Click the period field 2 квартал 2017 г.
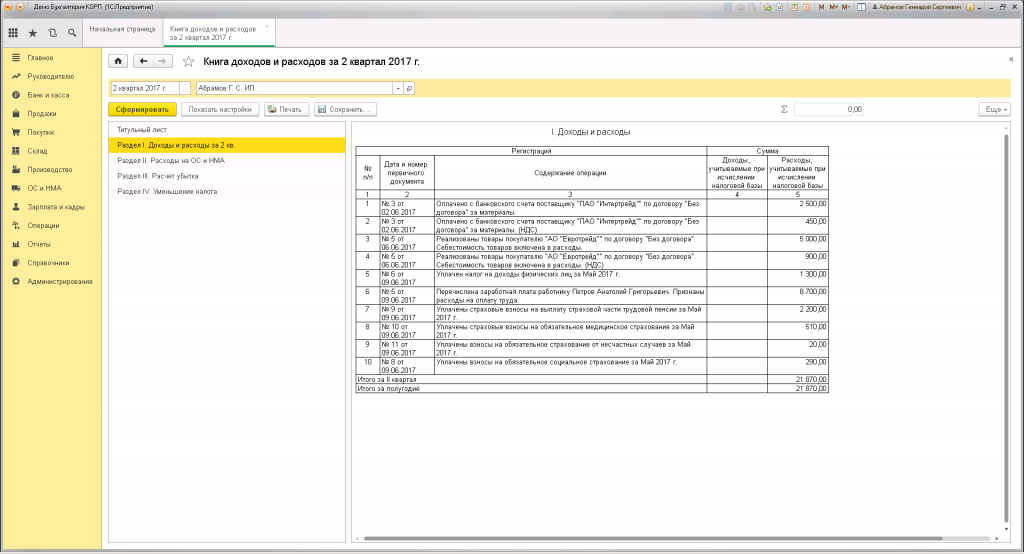 pyautogui.click(x=145, y=88)
